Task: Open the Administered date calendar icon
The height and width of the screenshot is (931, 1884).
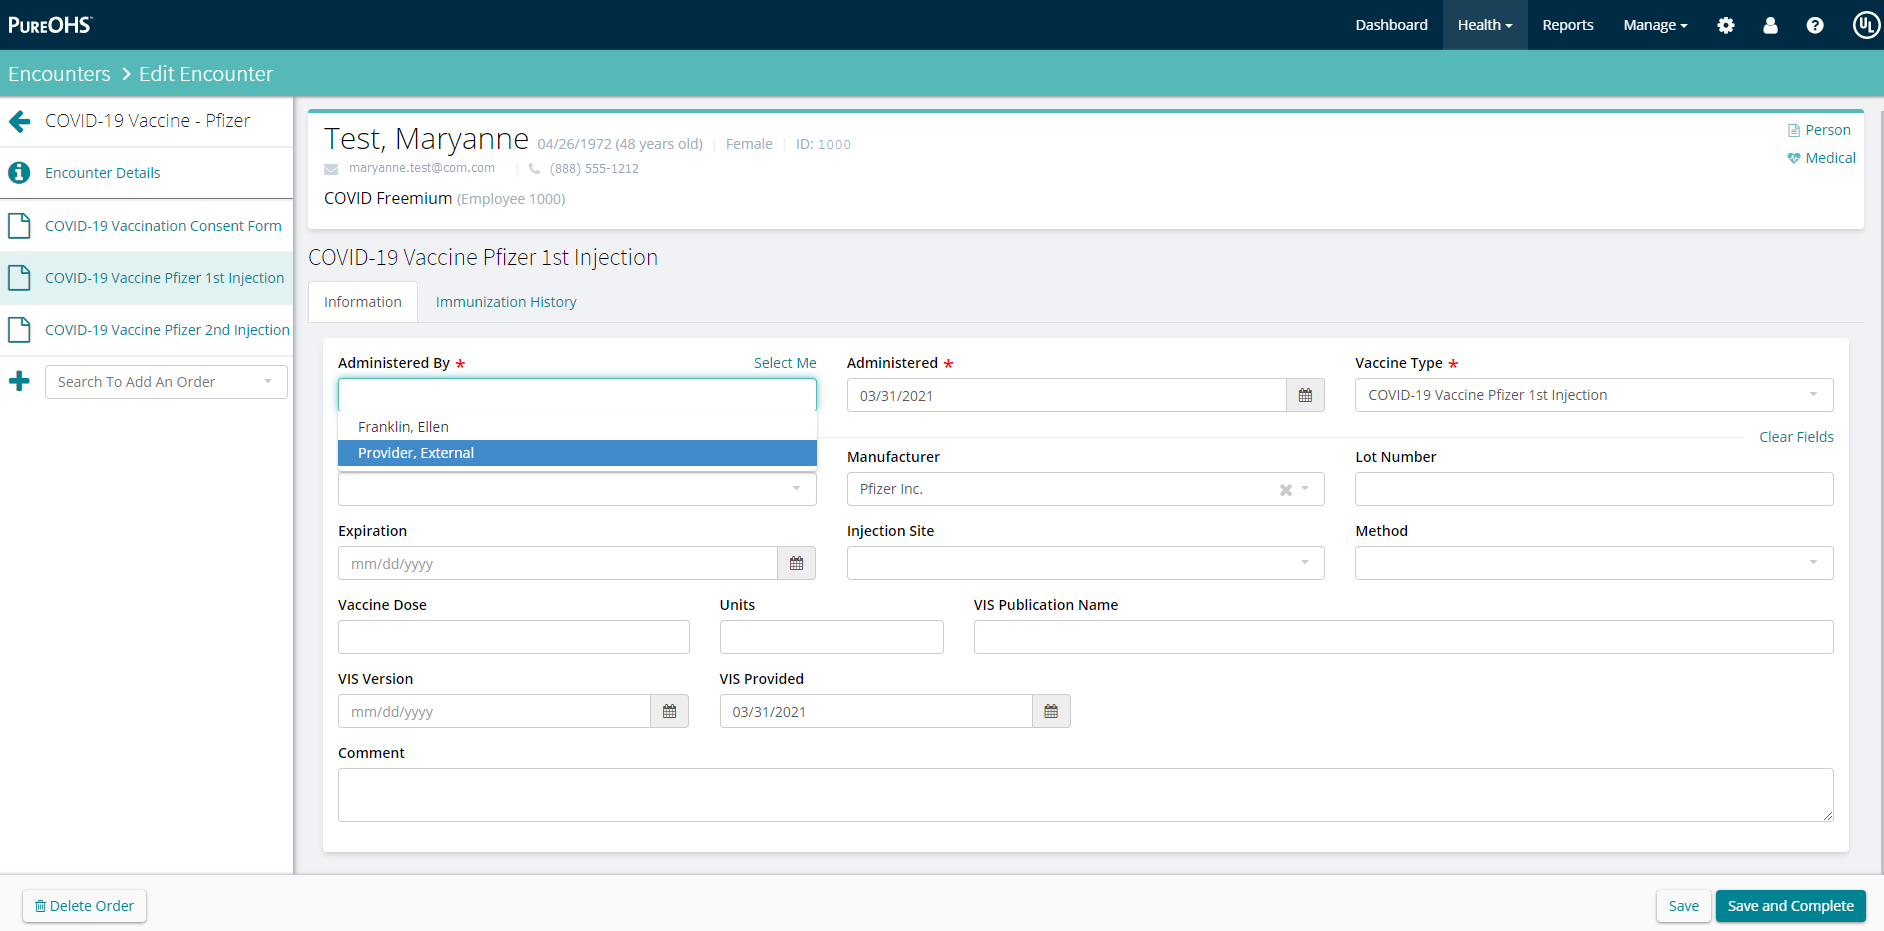Action: (x=1305, y=395)
